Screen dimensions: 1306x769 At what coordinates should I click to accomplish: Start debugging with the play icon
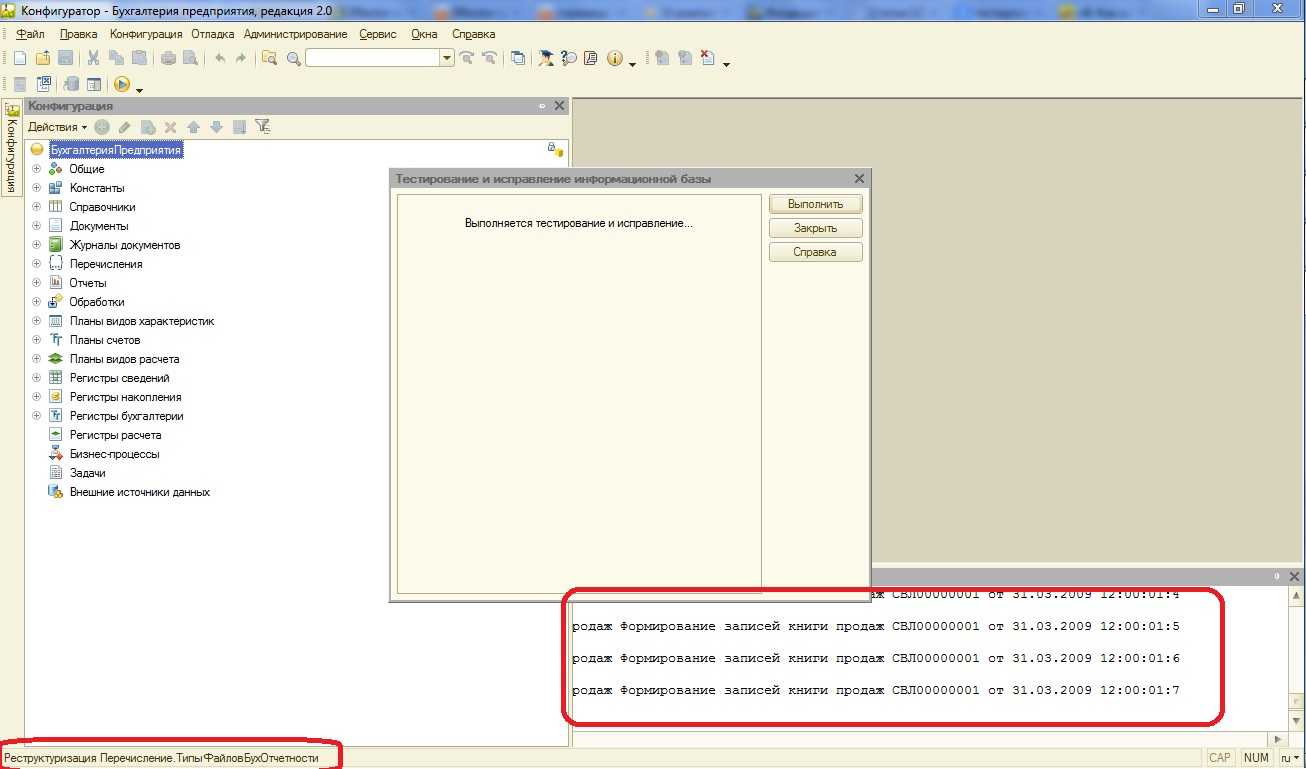coord(122,85)
